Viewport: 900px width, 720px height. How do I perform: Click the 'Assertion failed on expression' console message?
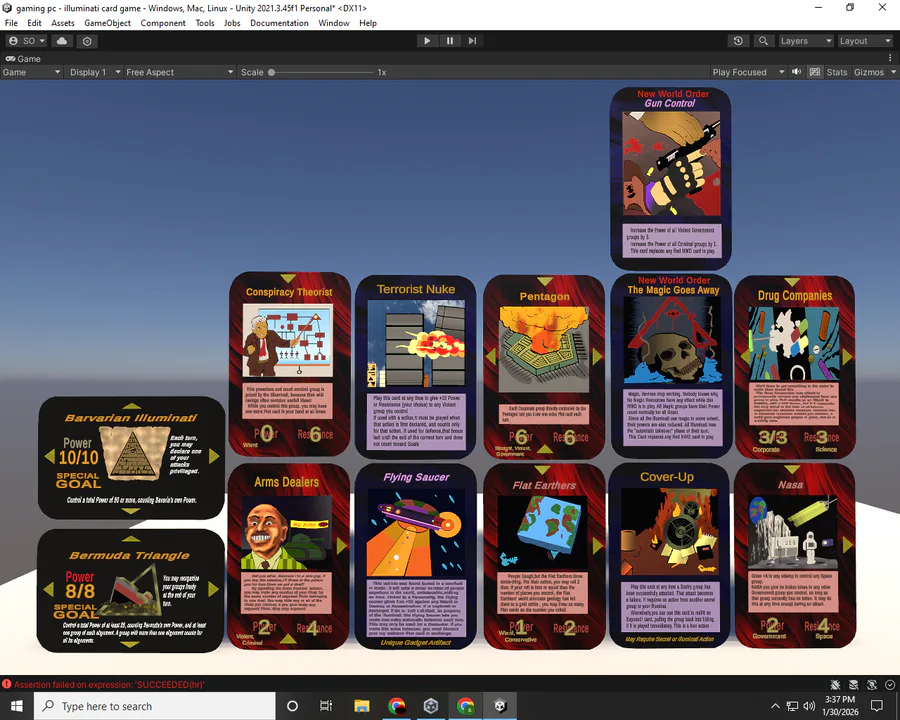[109, 684]
